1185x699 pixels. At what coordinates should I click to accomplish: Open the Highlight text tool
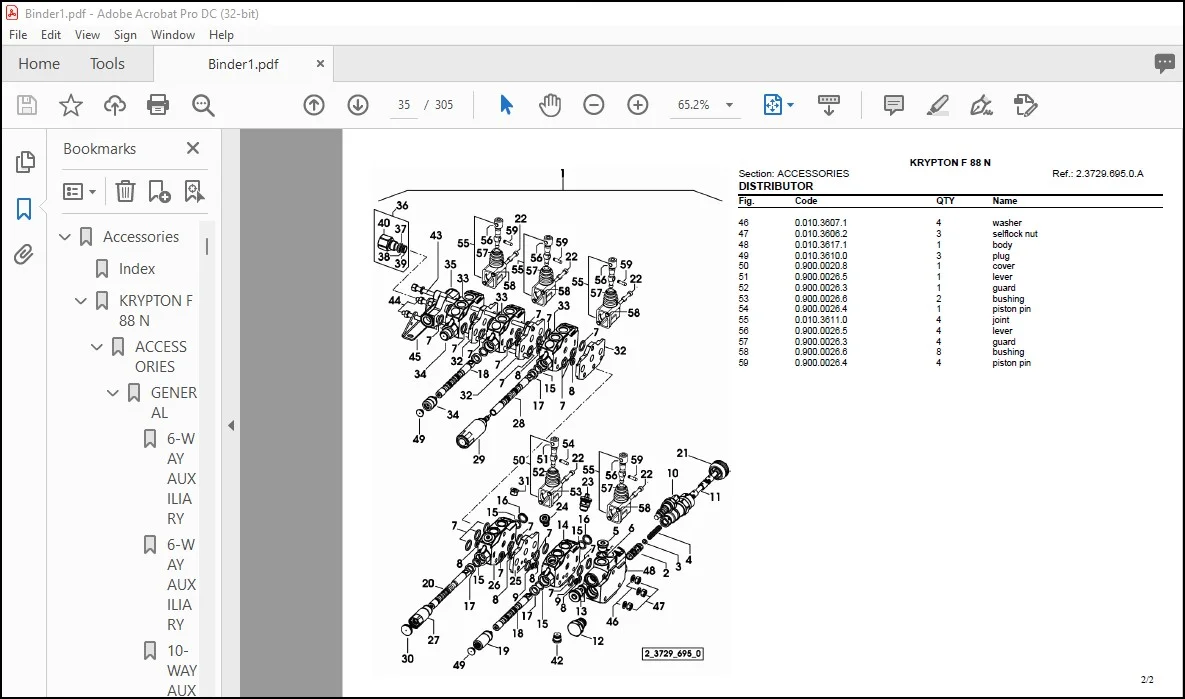click(x=937, y=105)
